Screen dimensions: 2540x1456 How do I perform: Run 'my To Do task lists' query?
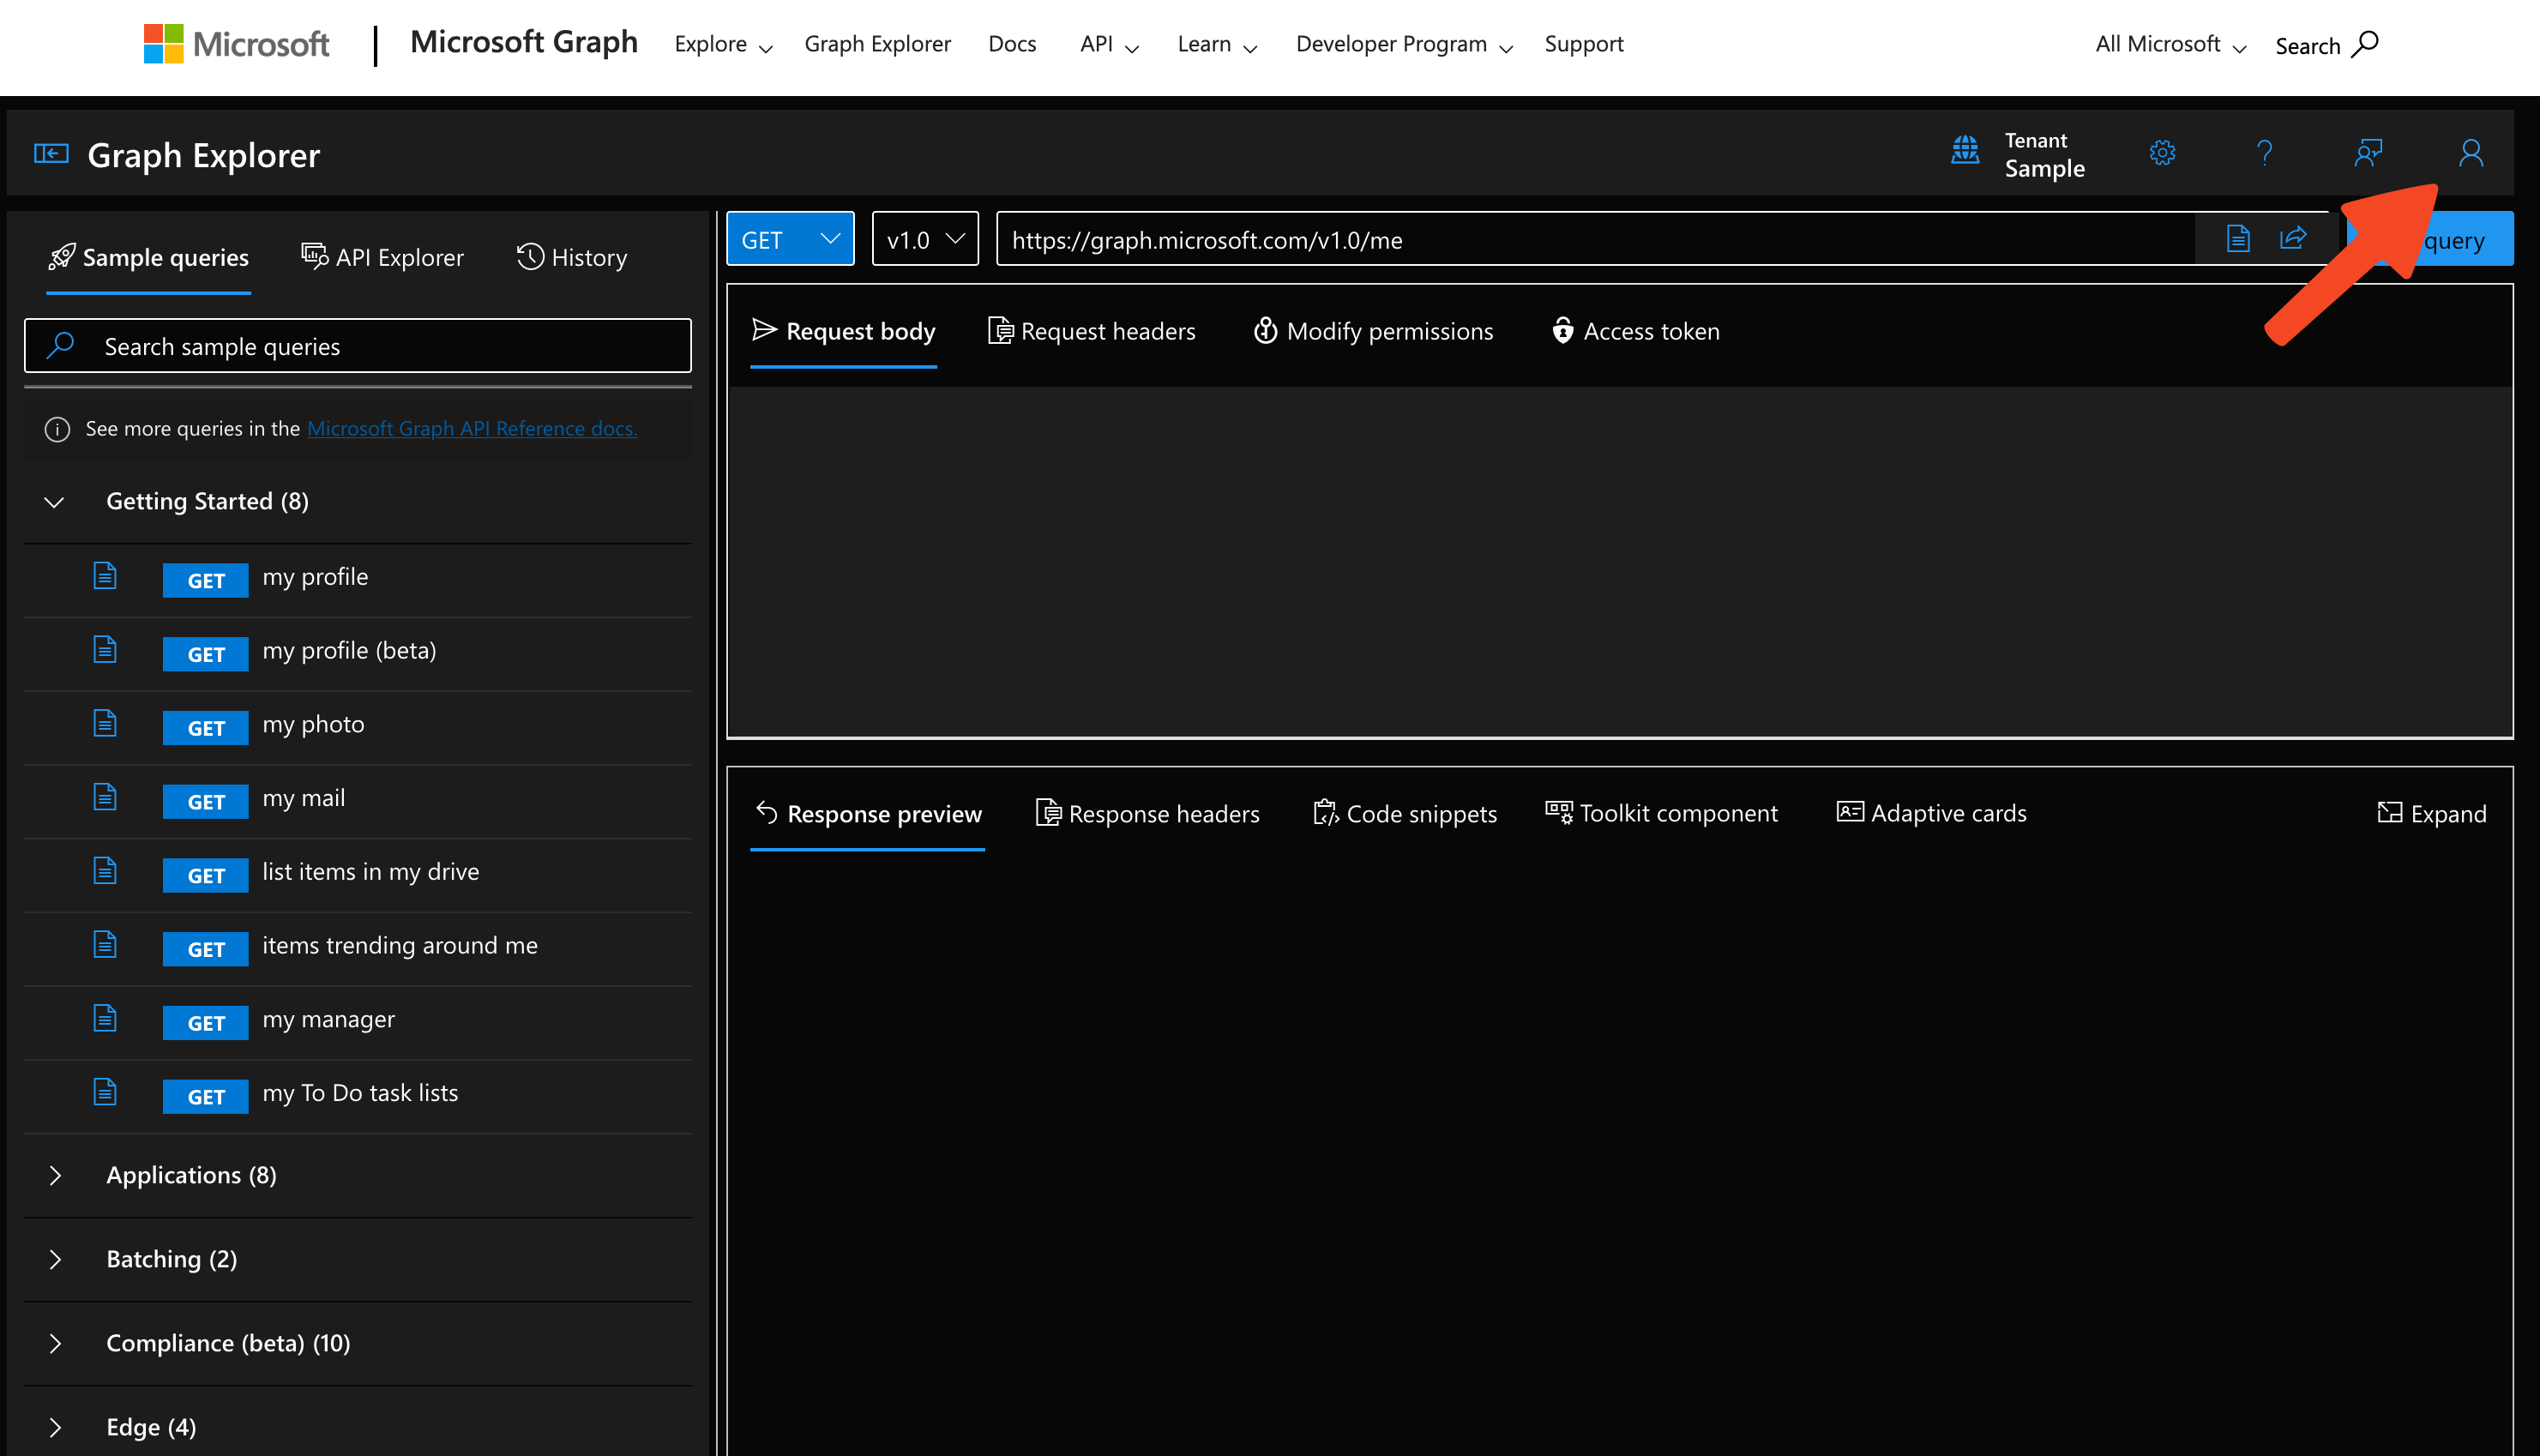pos(358,1097)
